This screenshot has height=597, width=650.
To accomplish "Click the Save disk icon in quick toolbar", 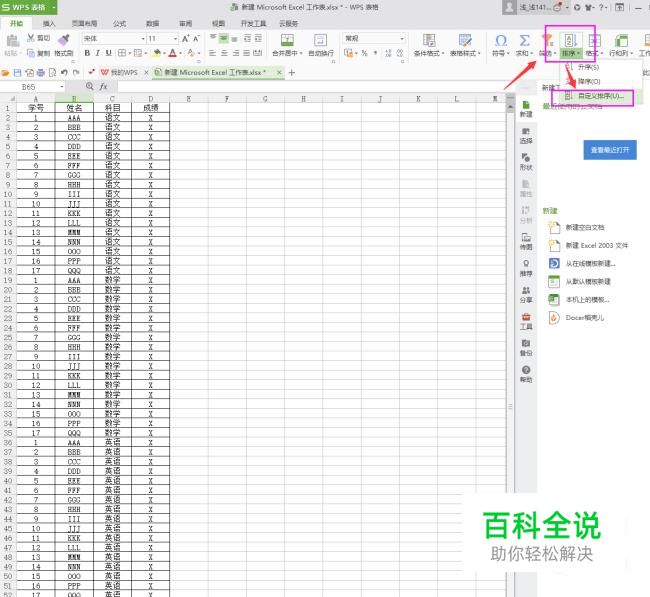I will click(x=17, y=73).
